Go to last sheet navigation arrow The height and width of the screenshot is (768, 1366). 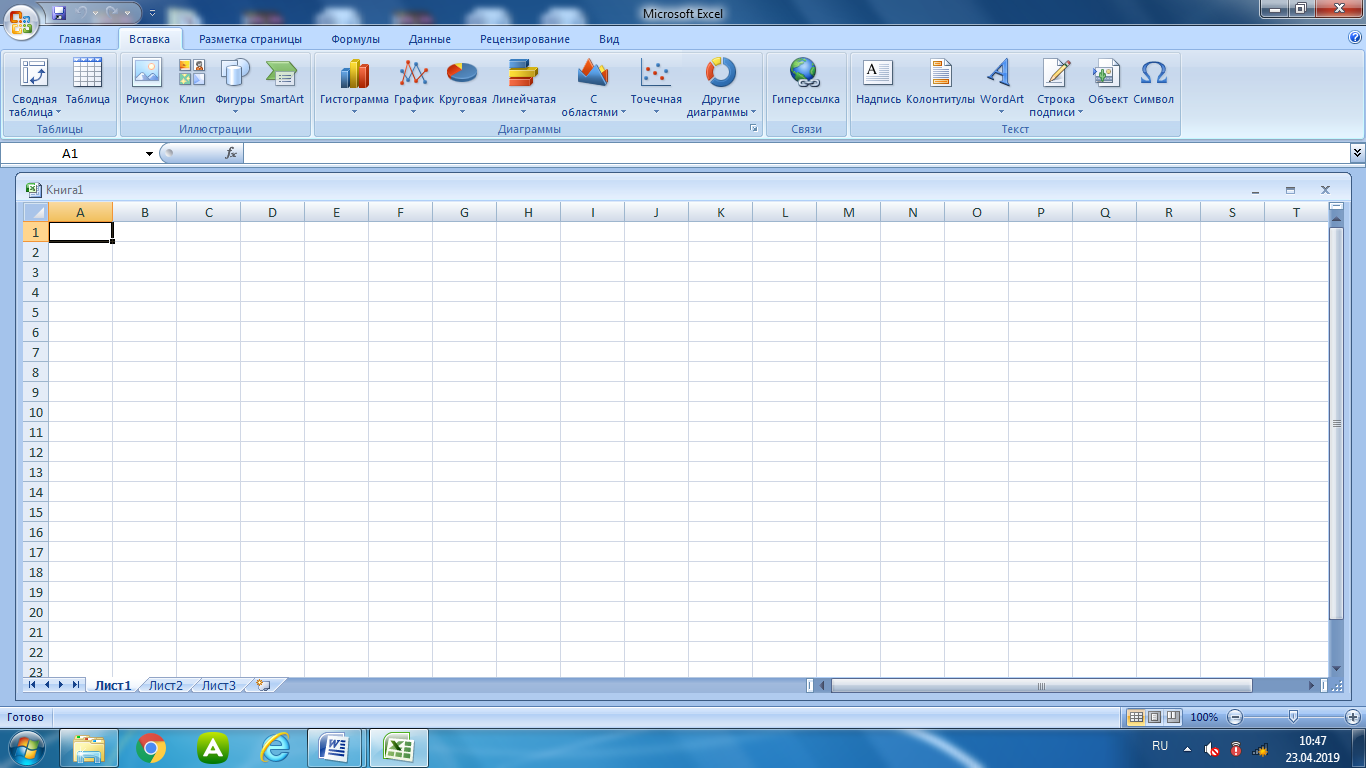[76, 685]
